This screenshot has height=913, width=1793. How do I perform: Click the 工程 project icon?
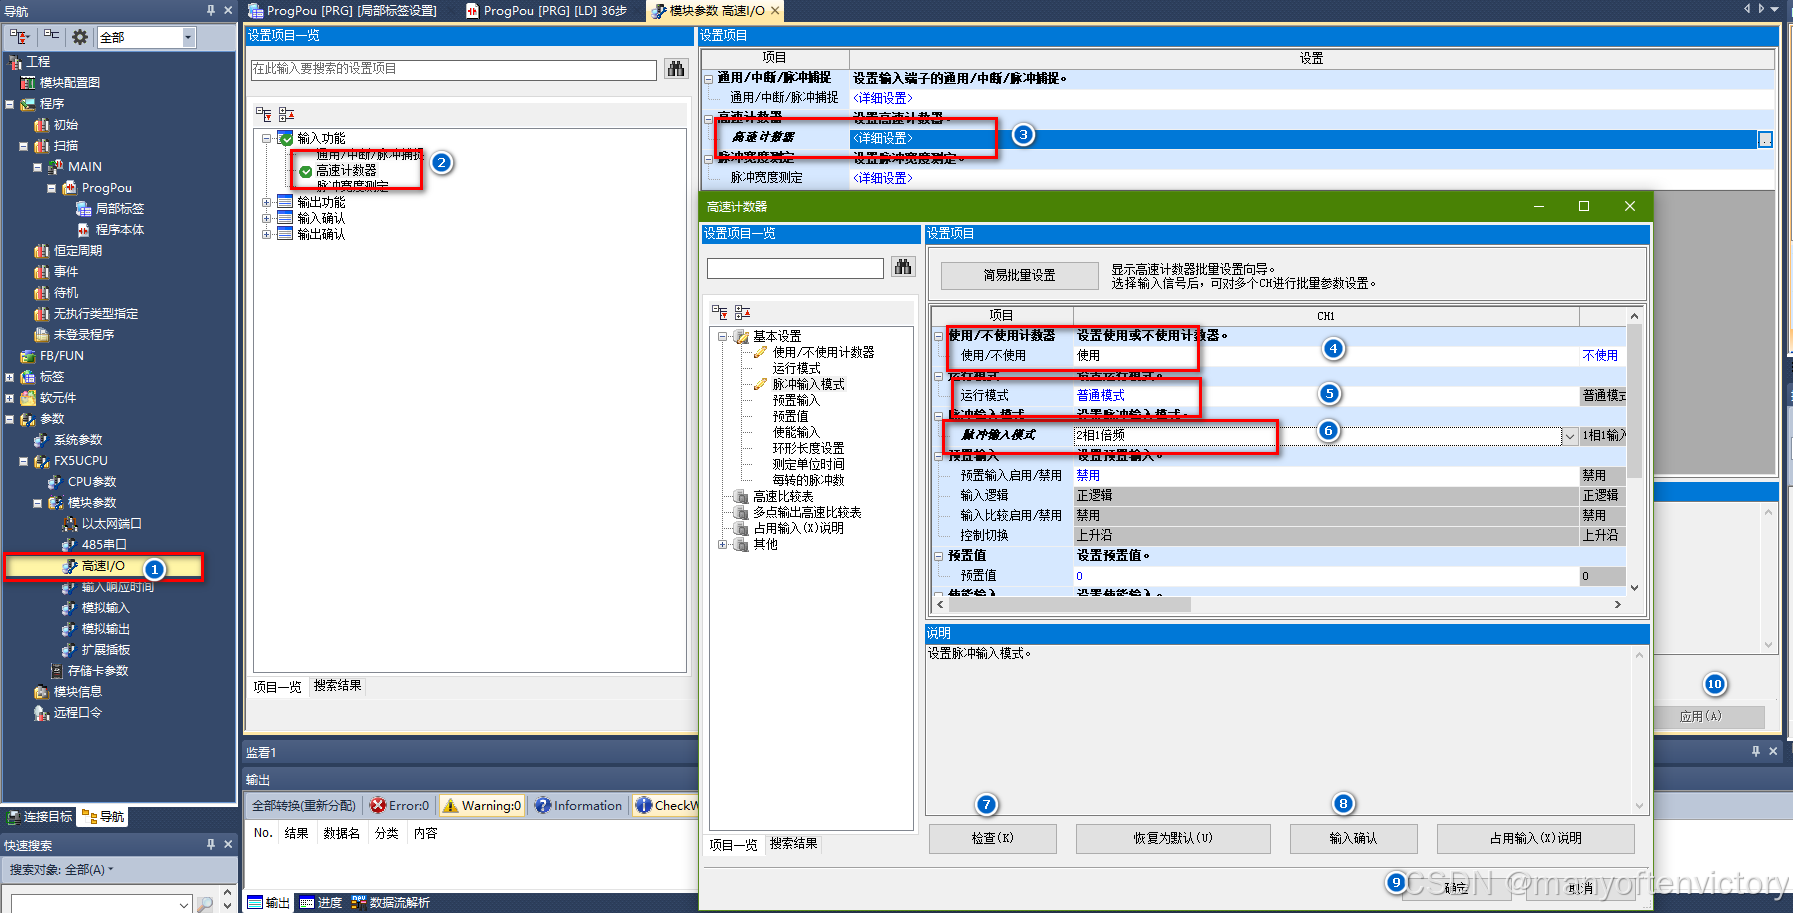coord(15,62)
